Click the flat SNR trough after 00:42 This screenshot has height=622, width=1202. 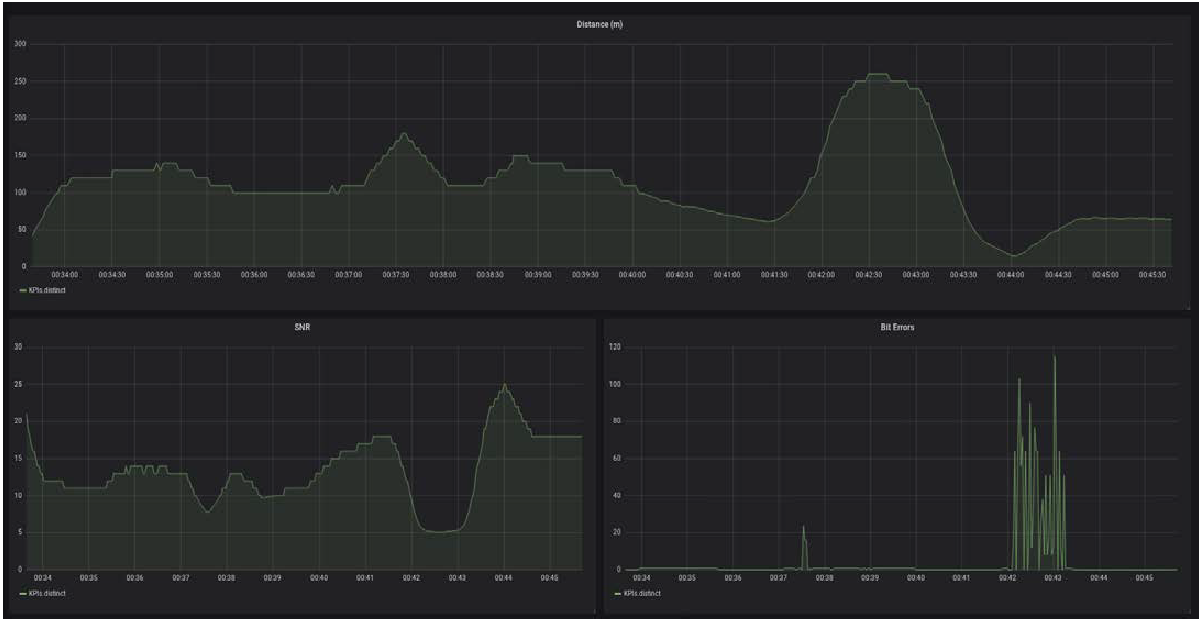[x=440, y=531]
